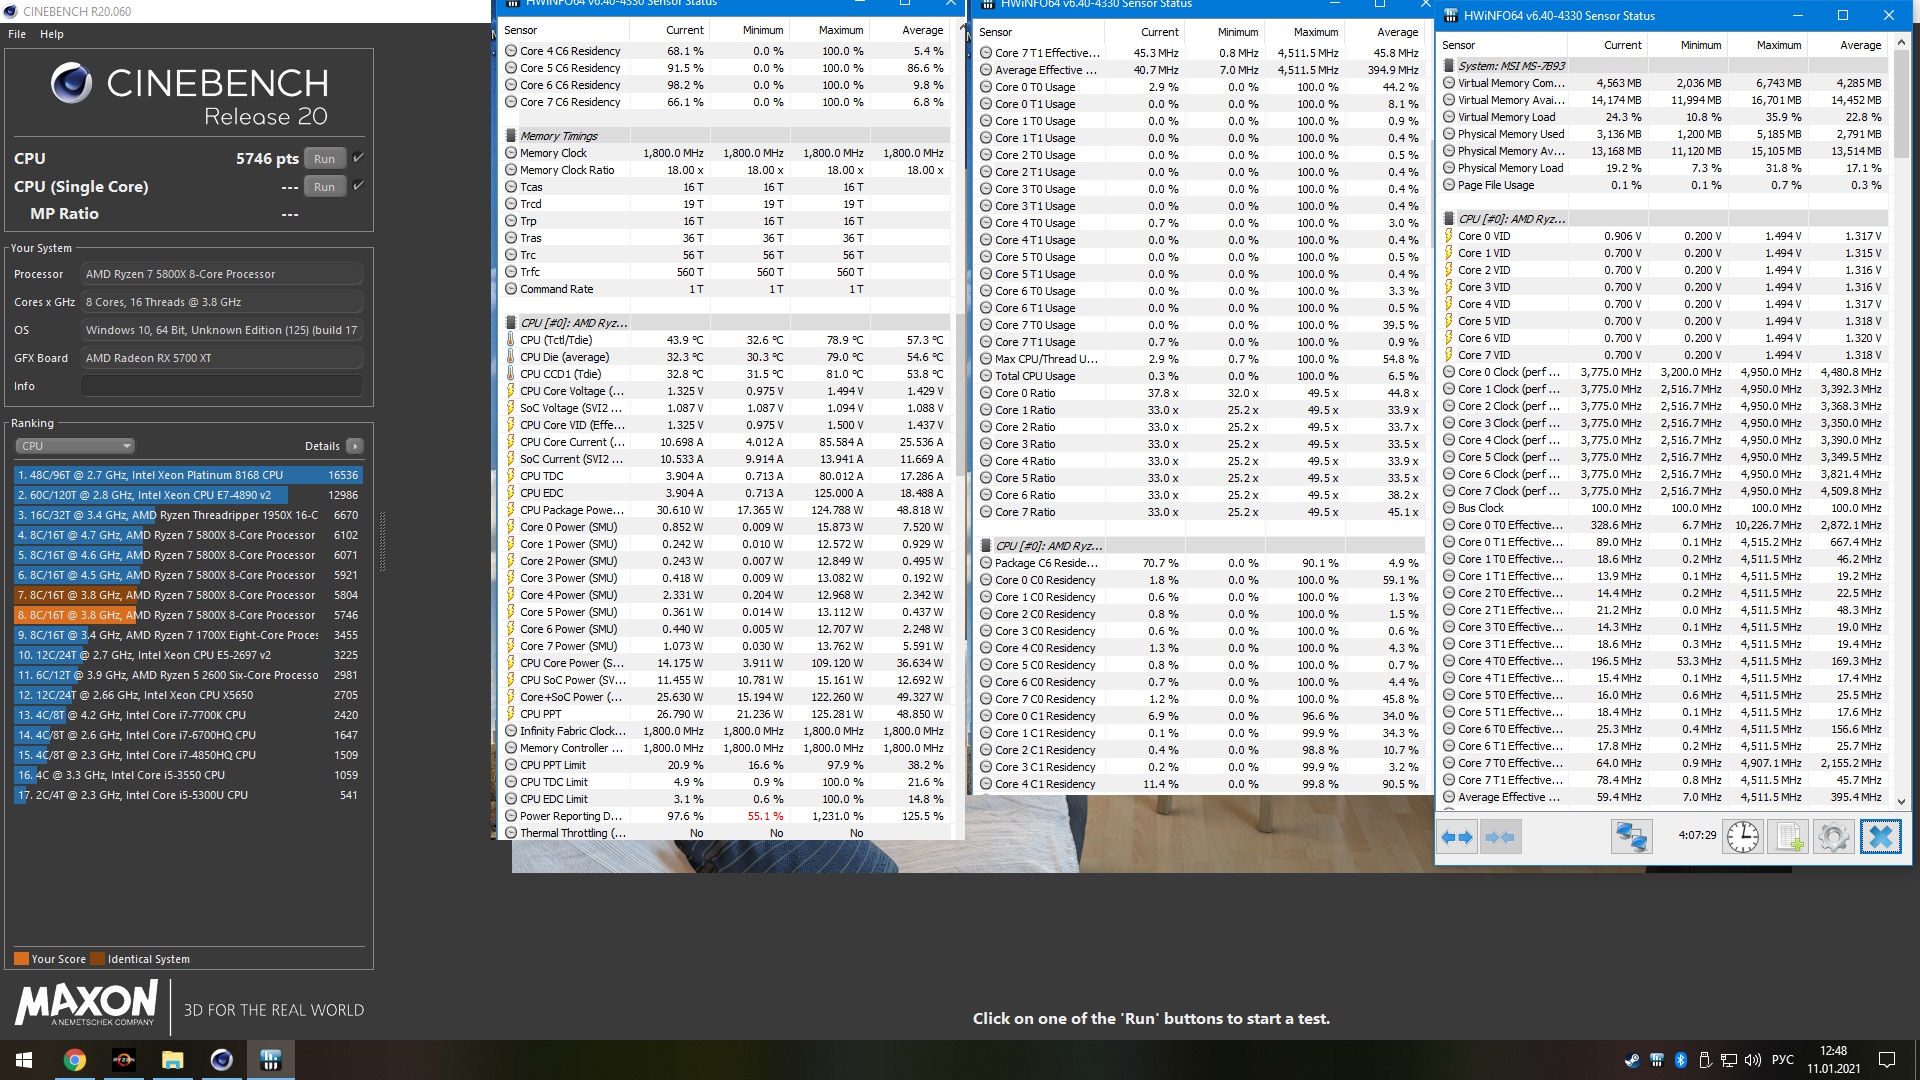The height and width of the screenshot is (1080, 1920).
Task: Toggle the CPU test checkbox
Action: coord(358,158)
